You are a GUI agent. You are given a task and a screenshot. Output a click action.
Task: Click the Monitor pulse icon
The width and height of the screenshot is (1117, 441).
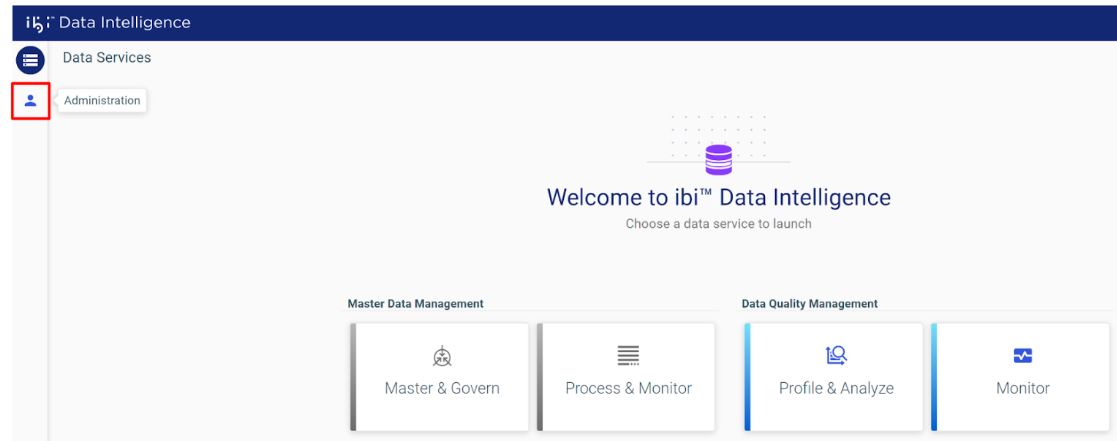click(1023, 356)
